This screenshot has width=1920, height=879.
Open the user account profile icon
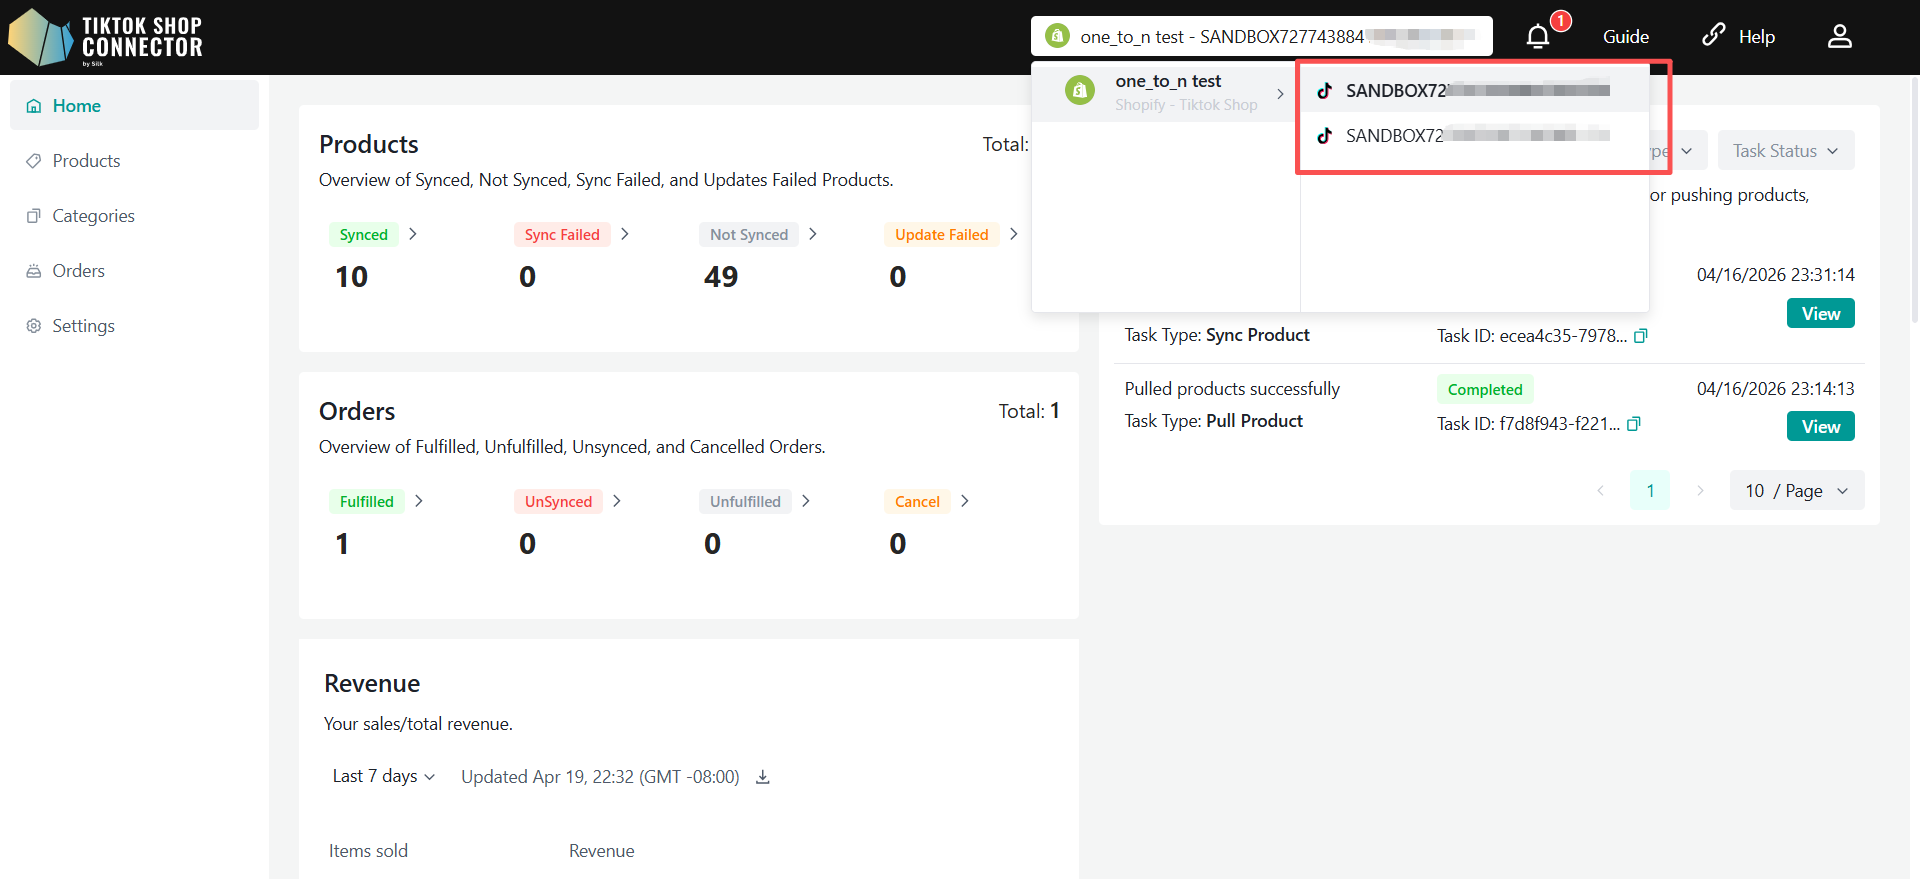point(1839,37)
